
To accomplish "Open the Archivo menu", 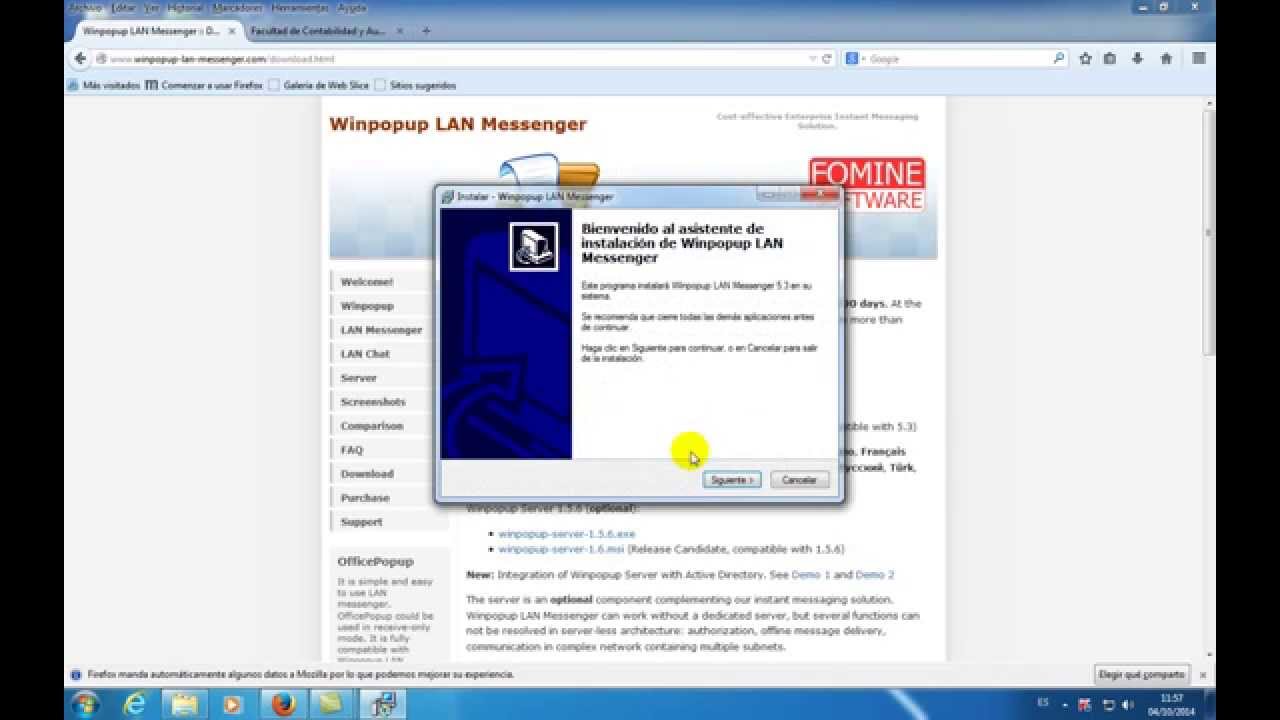I will (85, 7).
